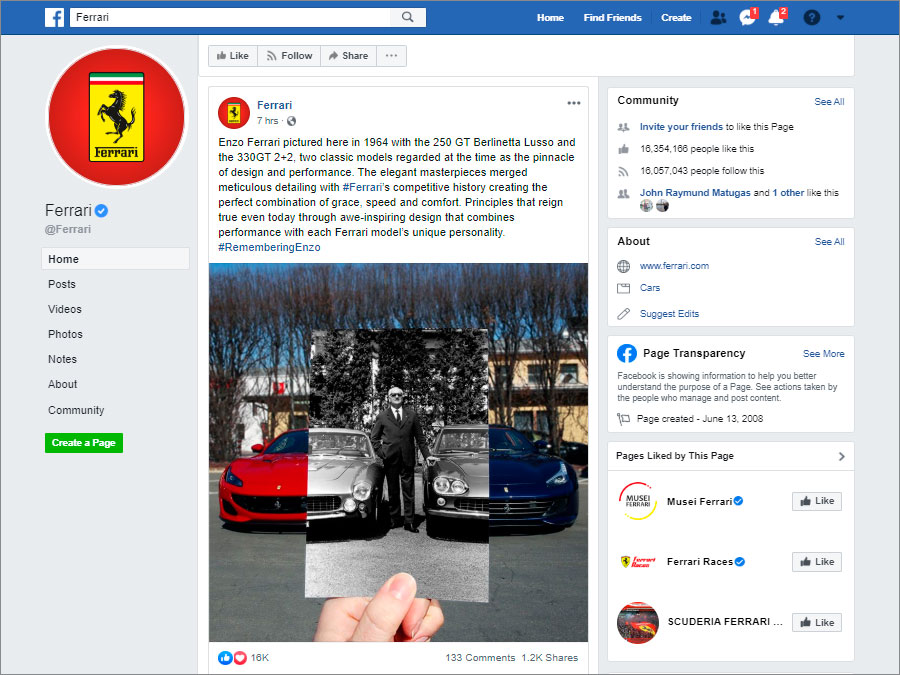Select Community in the page sidebar
Screen dimensions: 900x675
point(76,410)
